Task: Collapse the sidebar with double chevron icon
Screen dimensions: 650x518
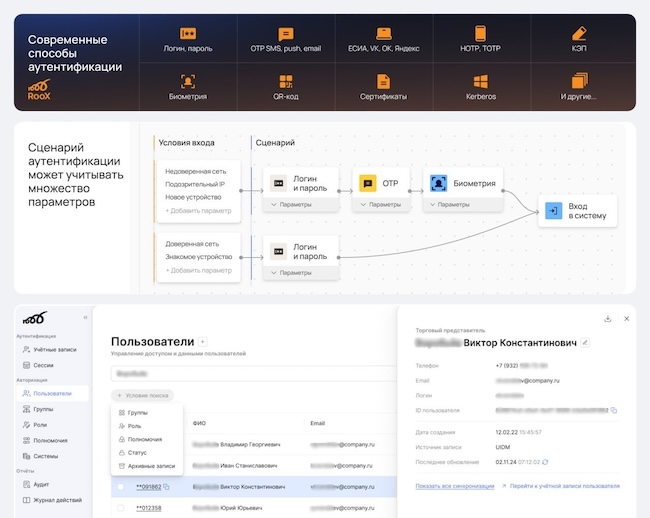Action: point(85,317)
